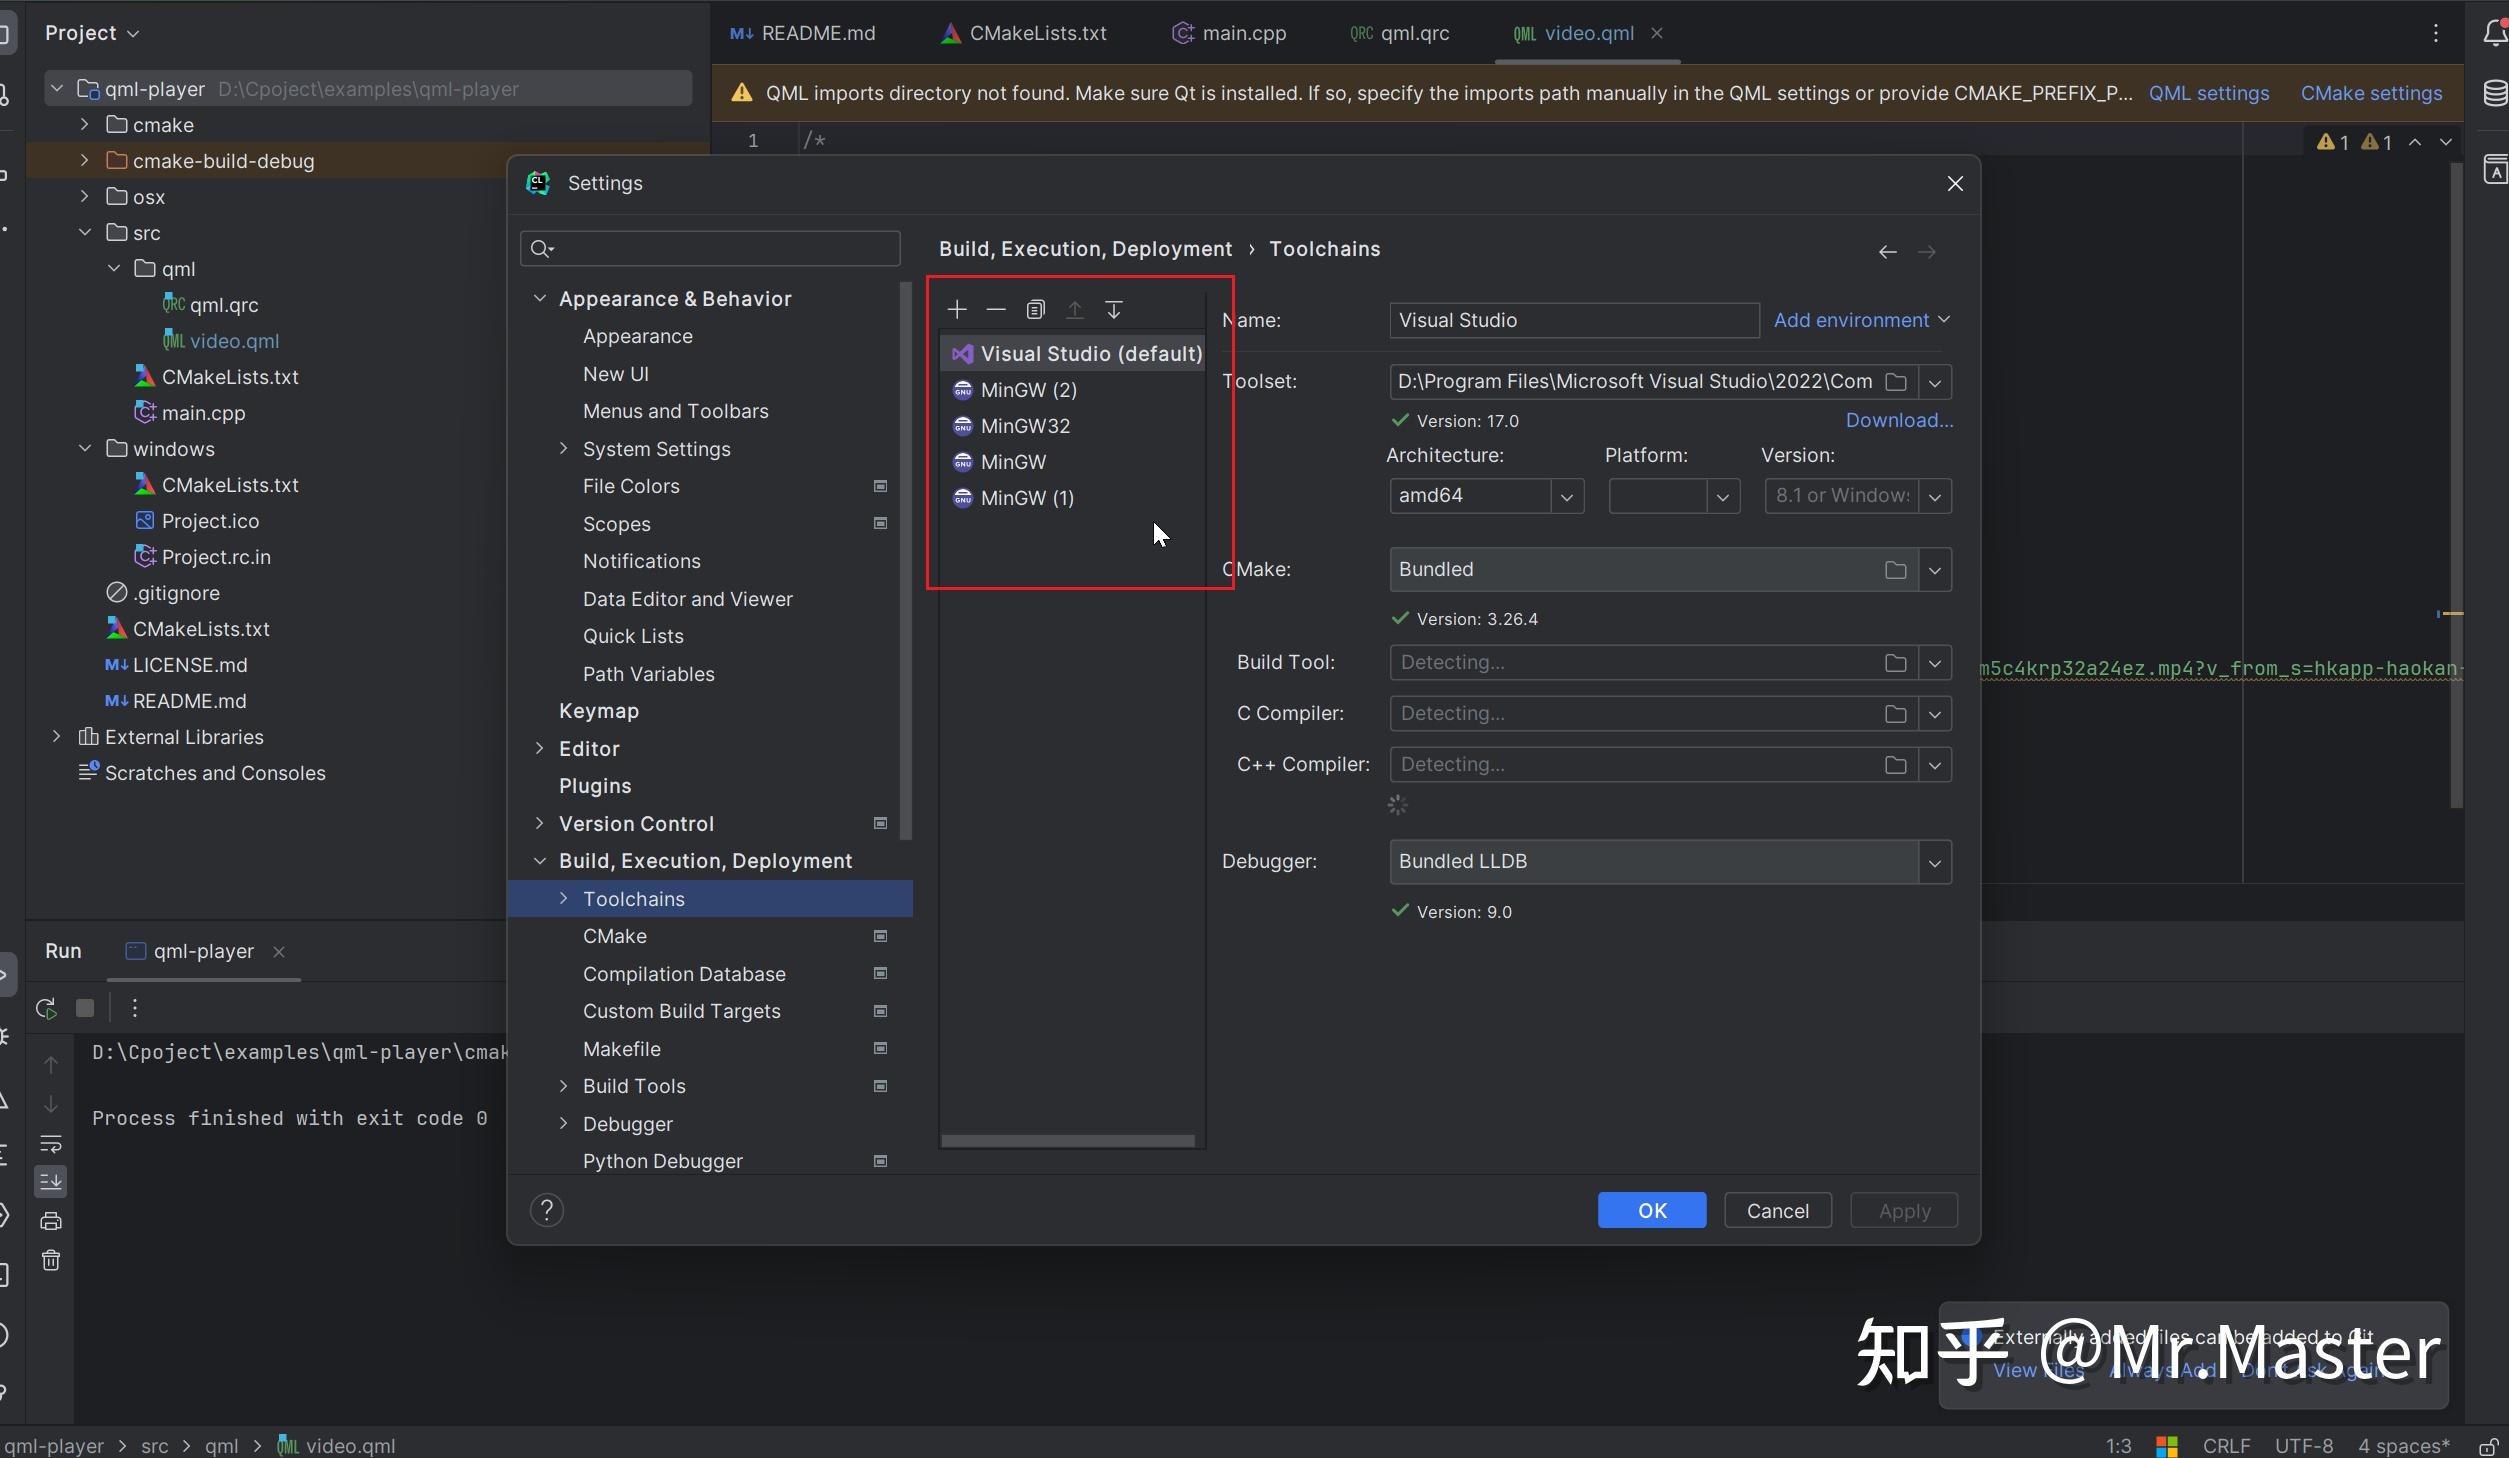Open the Download... link next to Toolset version
2509x1458 pixels.
coord(1897,420)
